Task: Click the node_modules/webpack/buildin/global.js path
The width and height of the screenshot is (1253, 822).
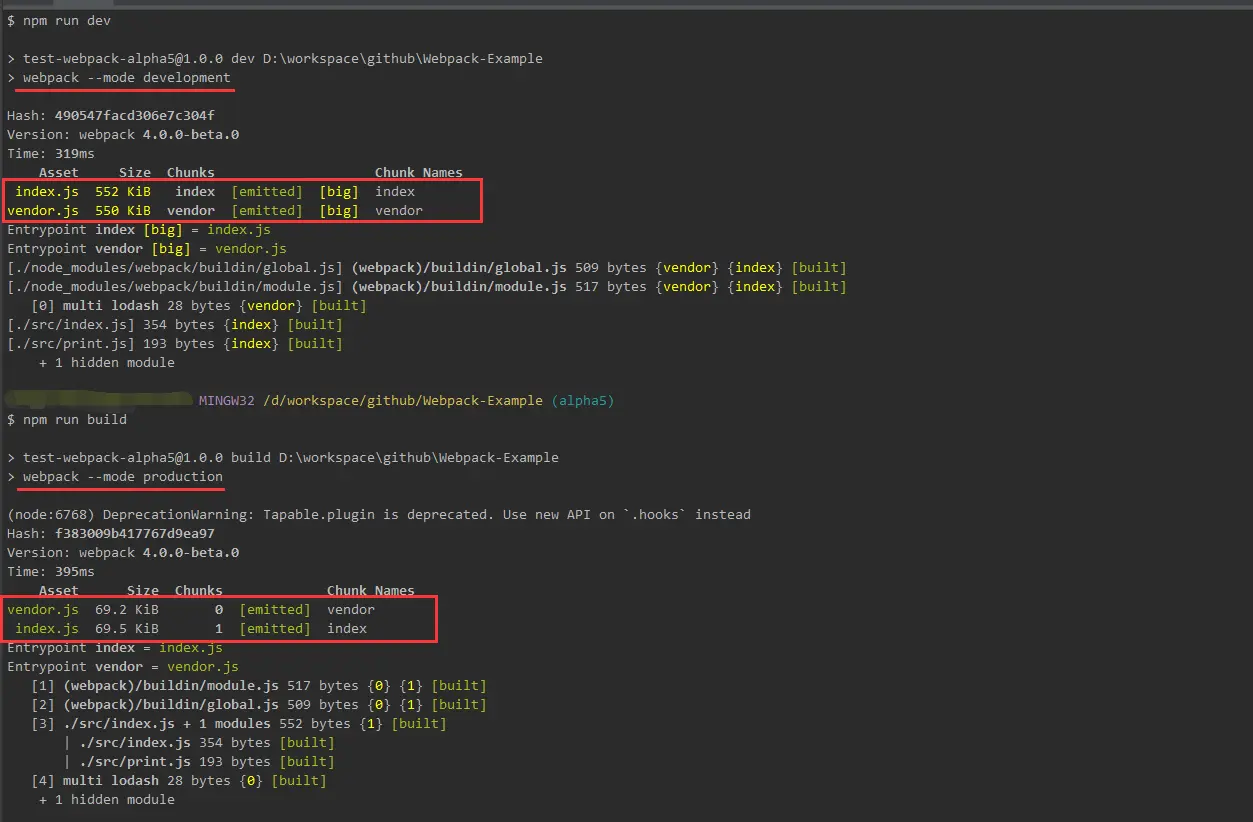Action: click(175, 268)
